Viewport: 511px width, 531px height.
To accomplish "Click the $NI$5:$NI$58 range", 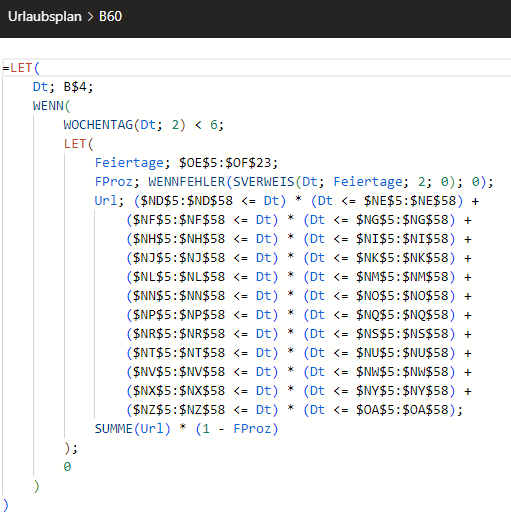I will pyautogui.click(x=402, y=239).
